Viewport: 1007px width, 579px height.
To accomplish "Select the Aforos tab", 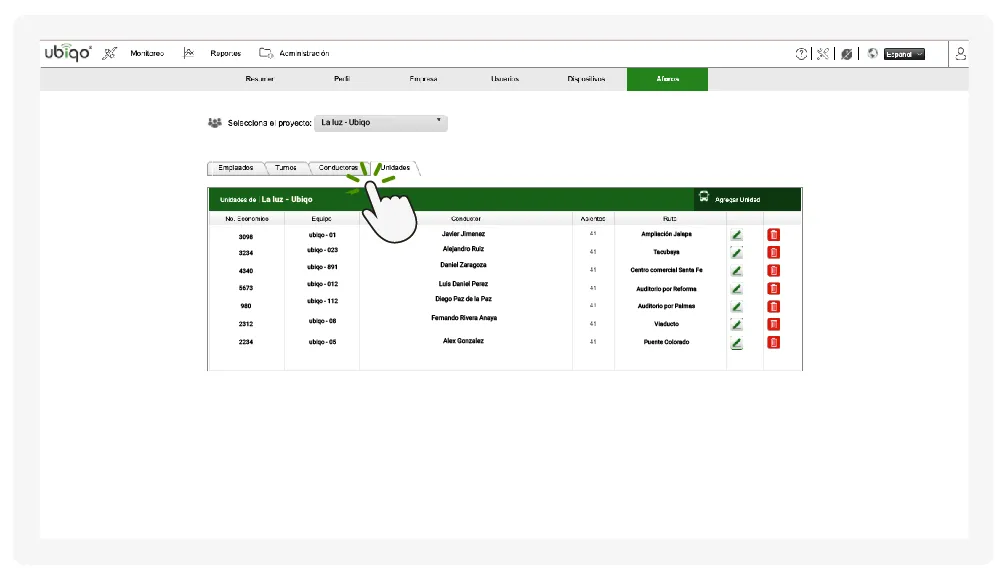I will pos(667,79).
